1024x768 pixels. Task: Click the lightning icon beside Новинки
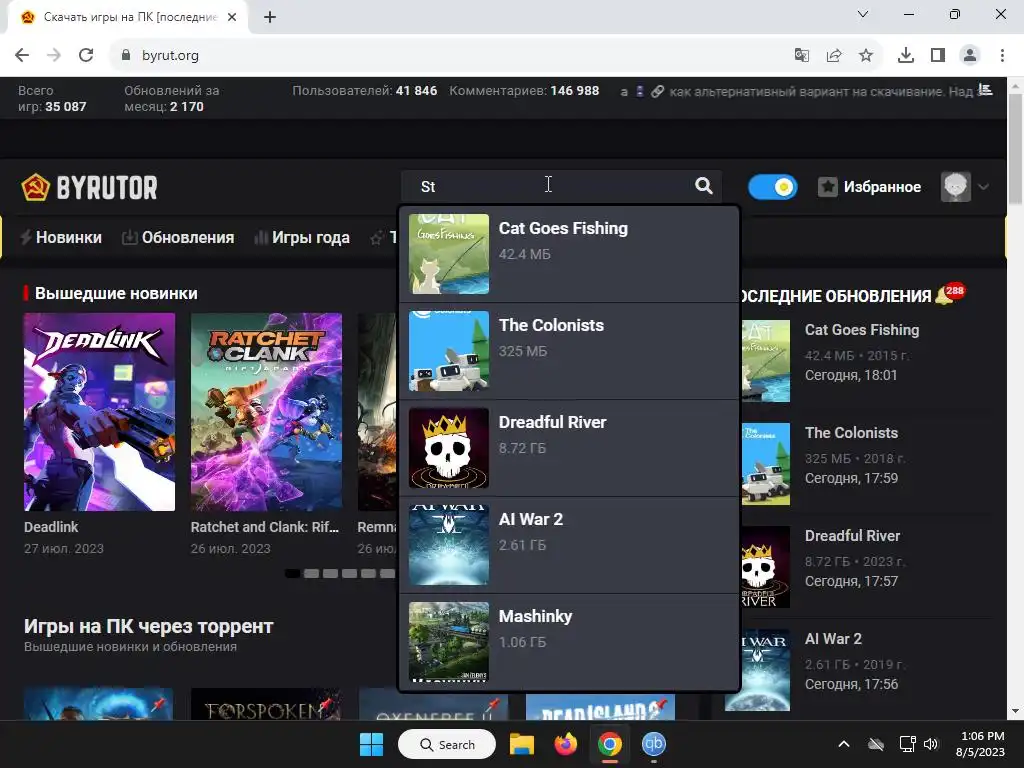click(x=26, y=237)
